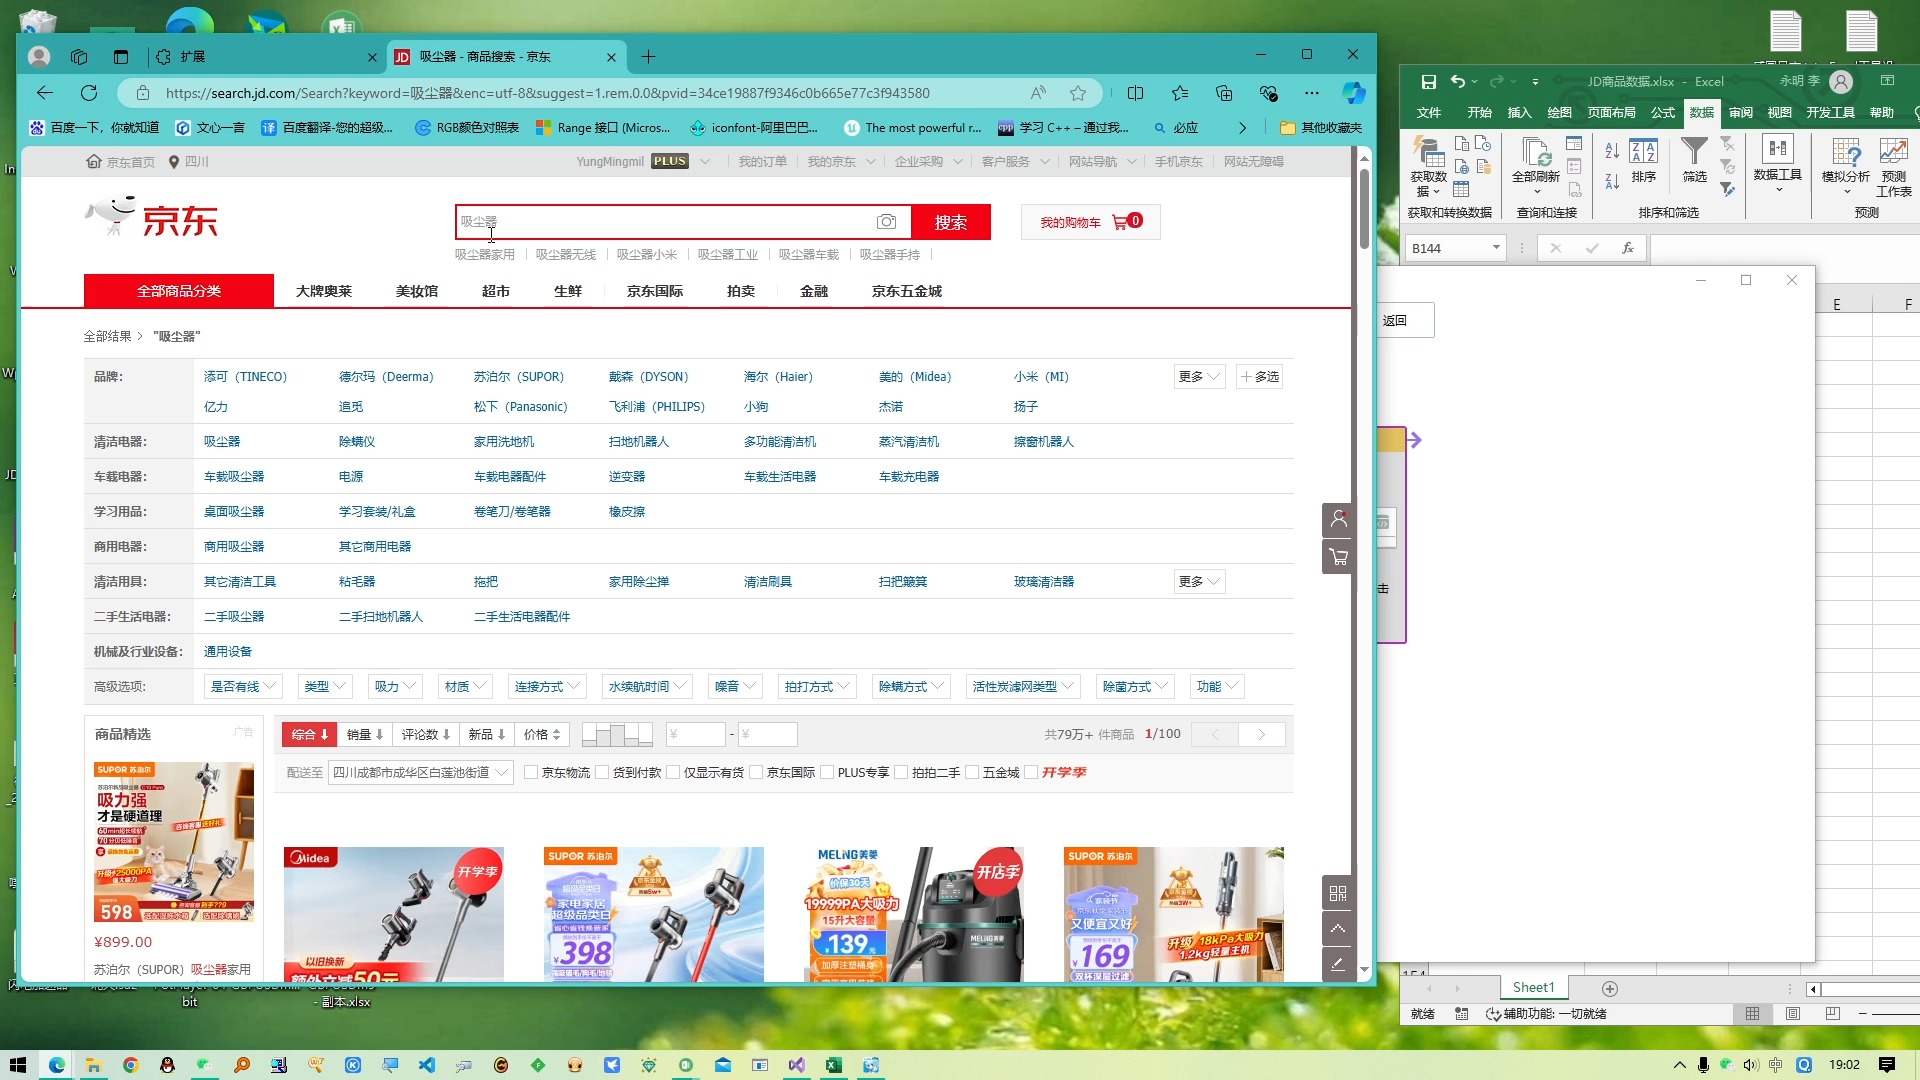
Task: Check the 仅显示有货 filter
Action: 673,773
